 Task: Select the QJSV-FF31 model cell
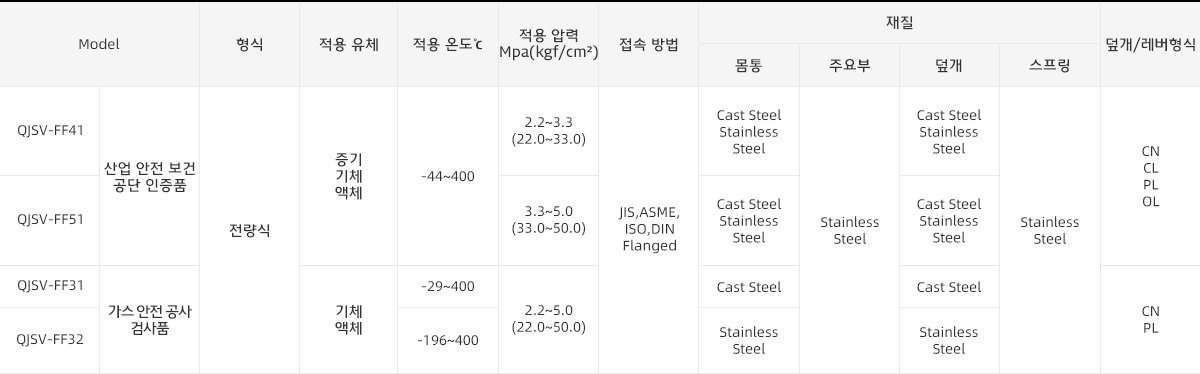pyautogui.click(x=50, y=286)
